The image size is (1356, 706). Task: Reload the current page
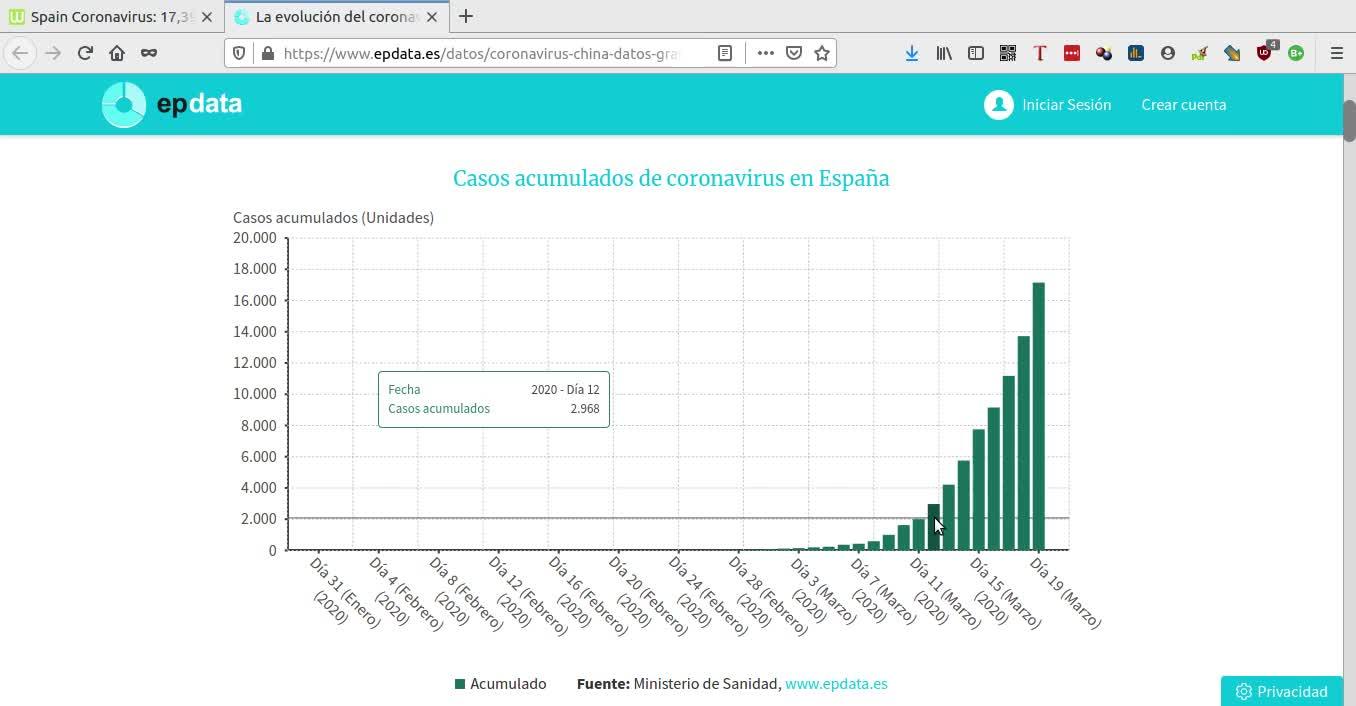[85, 53]
